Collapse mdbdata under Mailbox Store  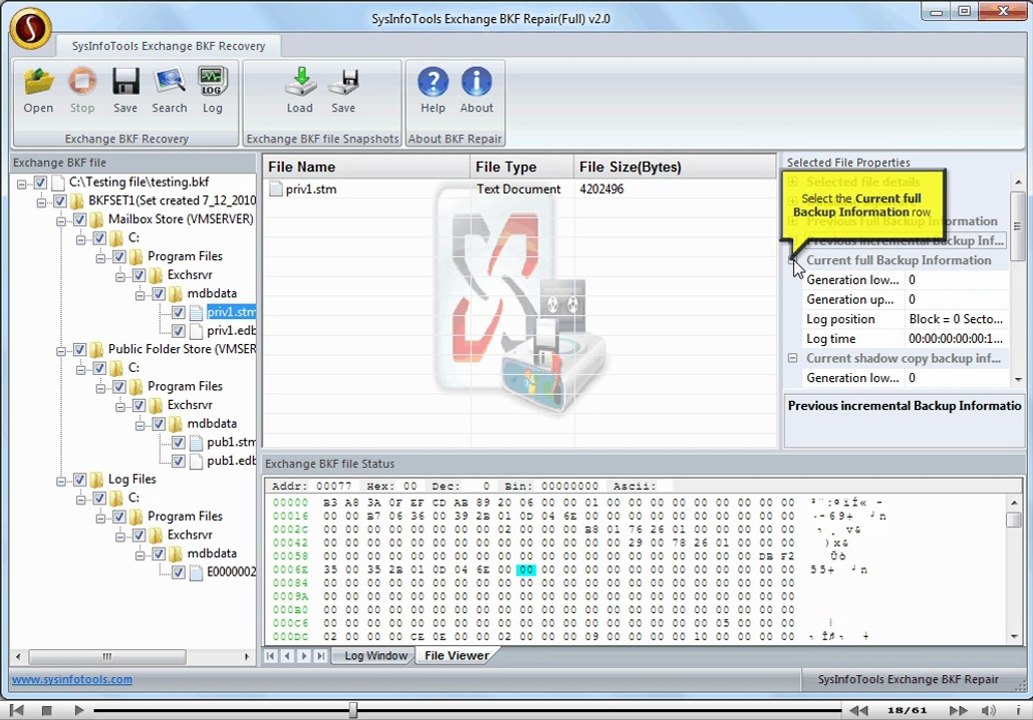click(140, 295)
